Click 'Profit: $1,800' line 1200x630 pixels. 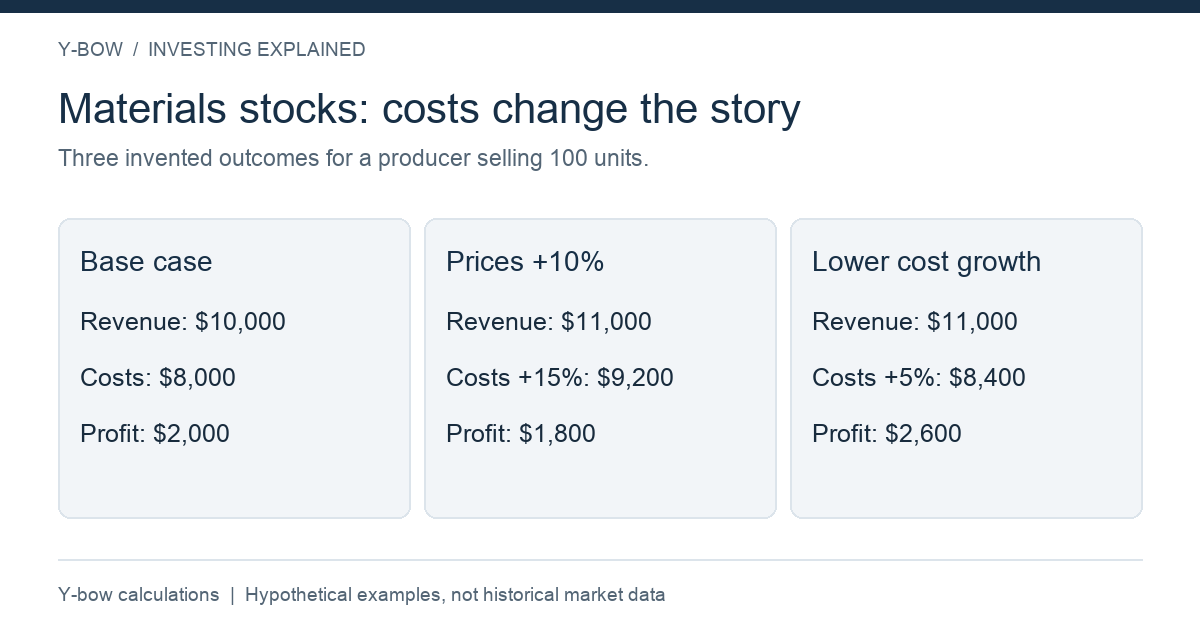click(521, 434)
